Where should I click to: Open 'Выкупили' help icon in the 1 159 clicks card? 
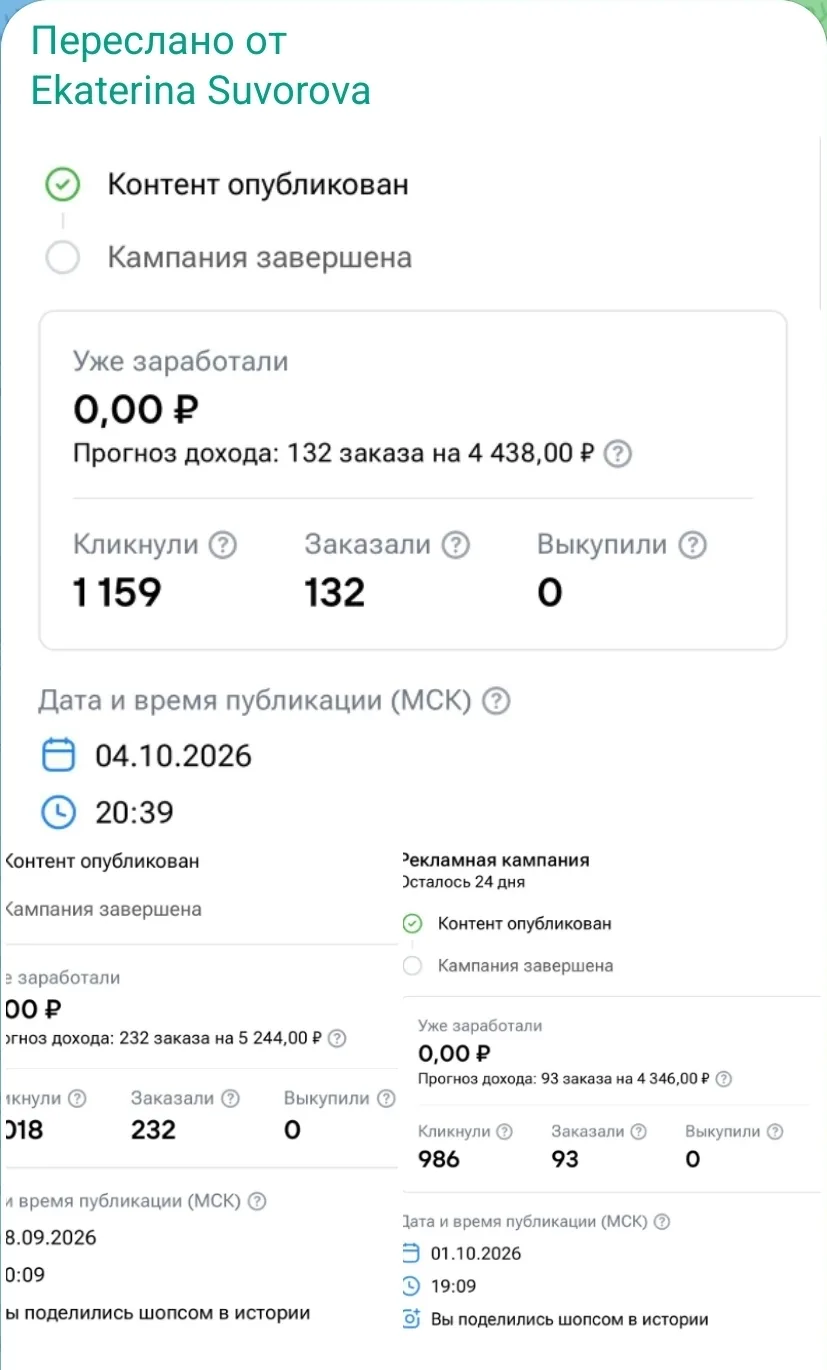tap(692, 545)
